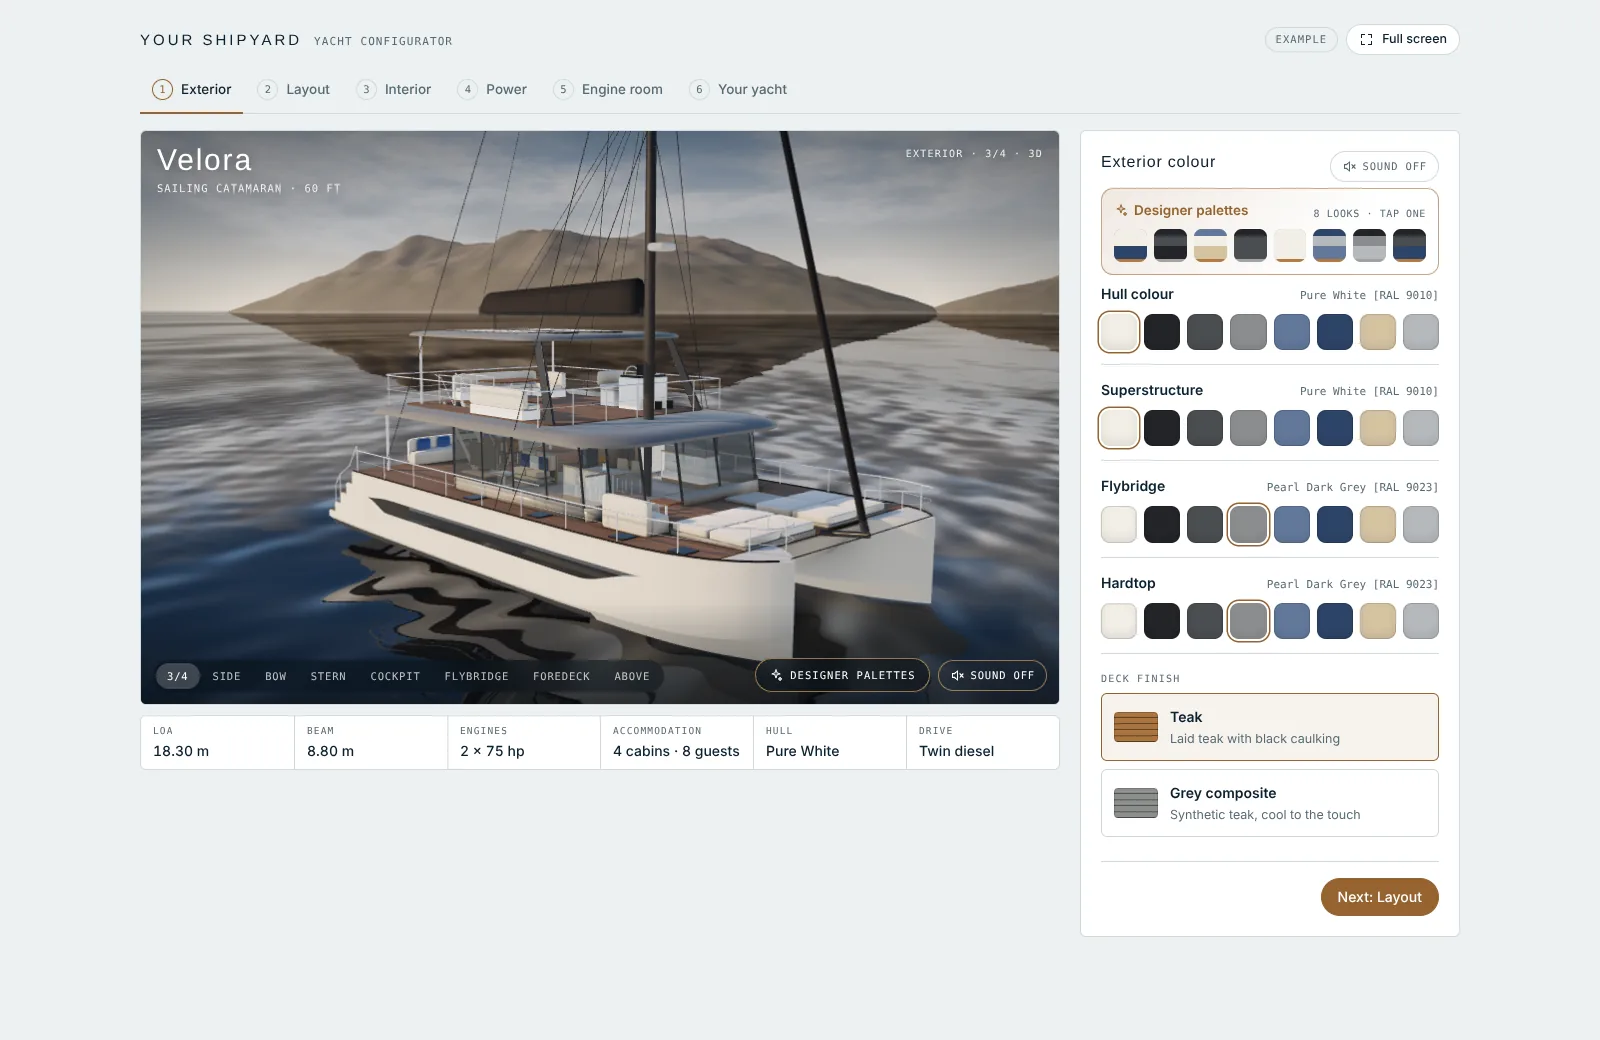Go to the Interior step tab

pos(394,89)
